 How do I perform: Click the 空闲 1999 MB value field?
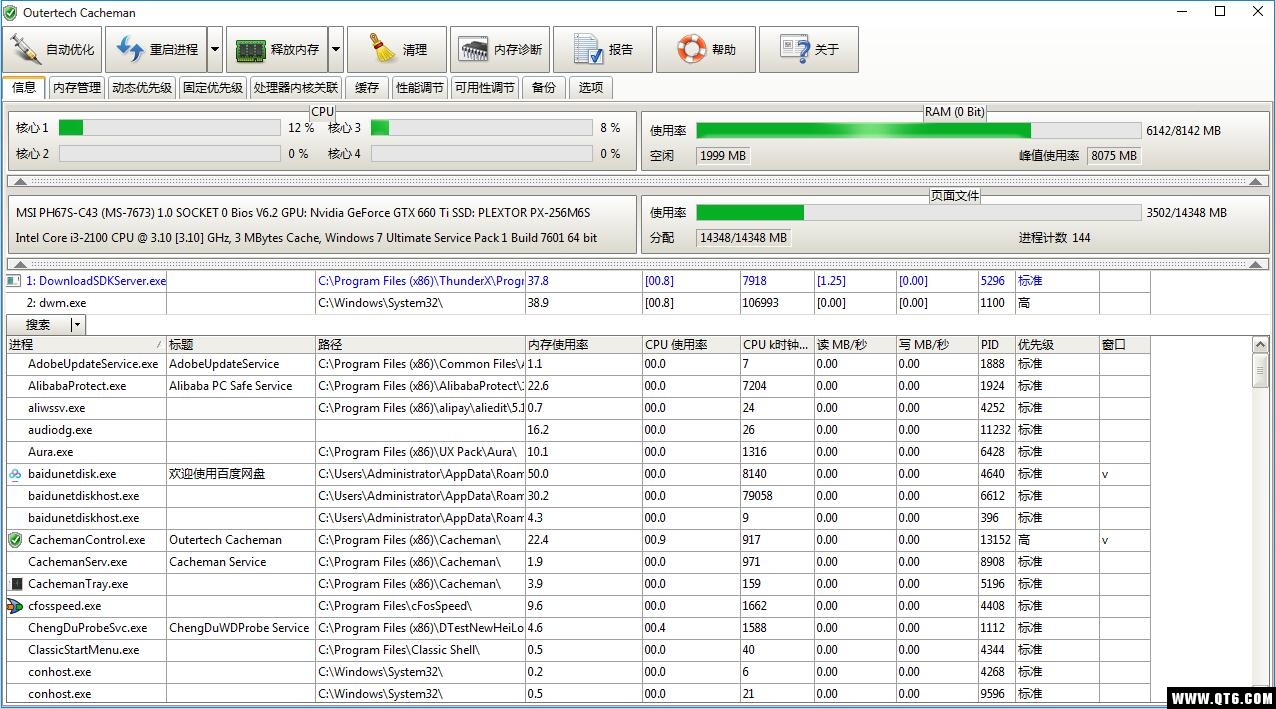pyautogui.click(x=723, y=156)
